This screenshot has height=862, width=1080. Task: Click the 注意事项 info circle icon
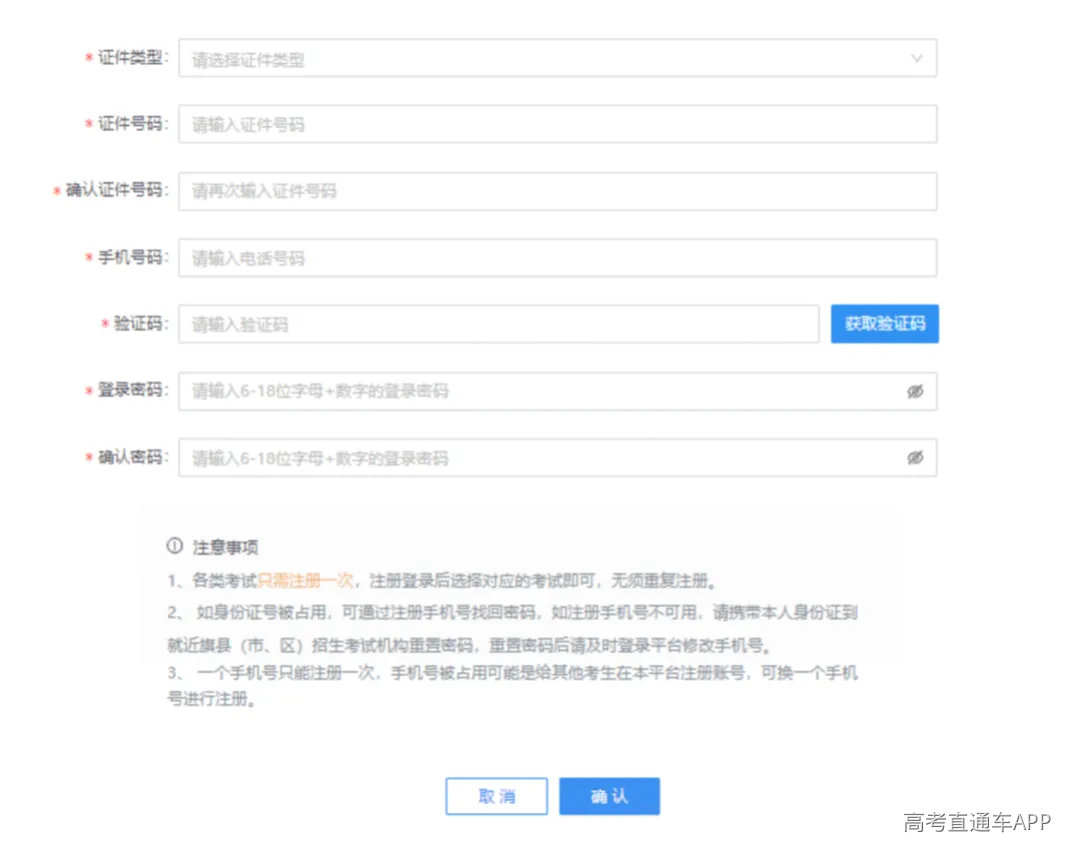point(175,546)
